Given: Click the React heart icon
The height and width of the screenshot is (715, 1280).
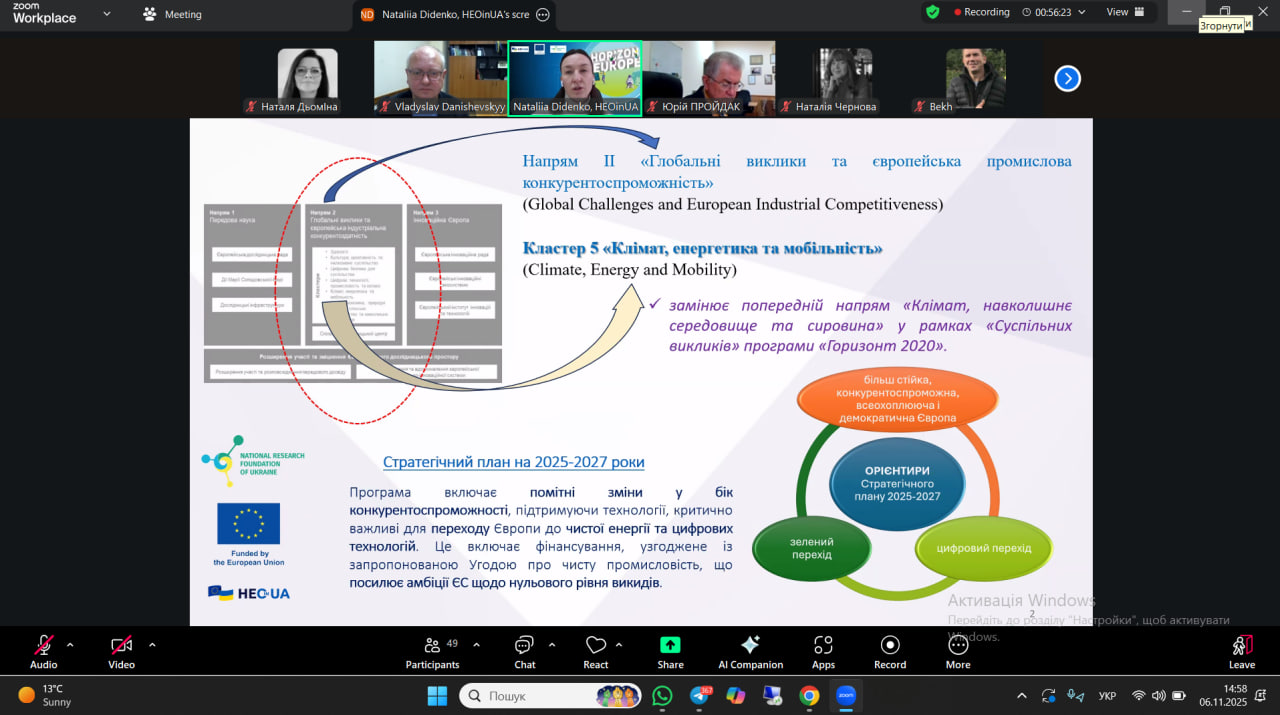Looking at the screenshot, I should (596, 652).
